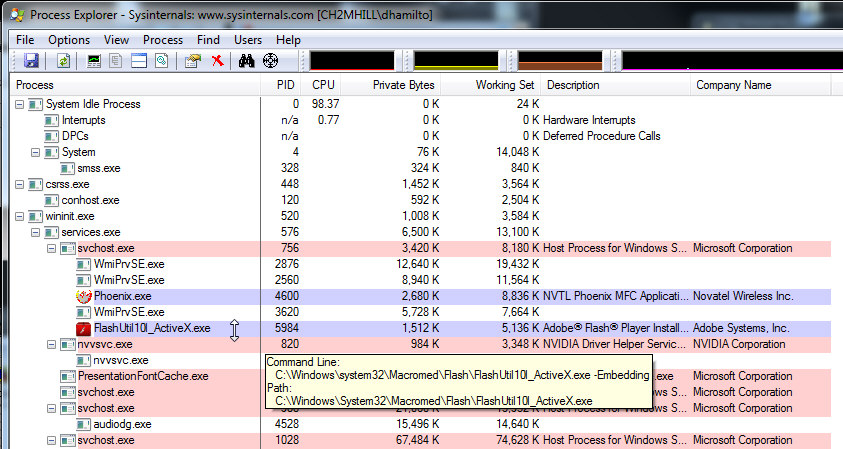Sort by the Process column header
Image resolution: width=843 pixels, height=449 pixels.
(135, 85)
